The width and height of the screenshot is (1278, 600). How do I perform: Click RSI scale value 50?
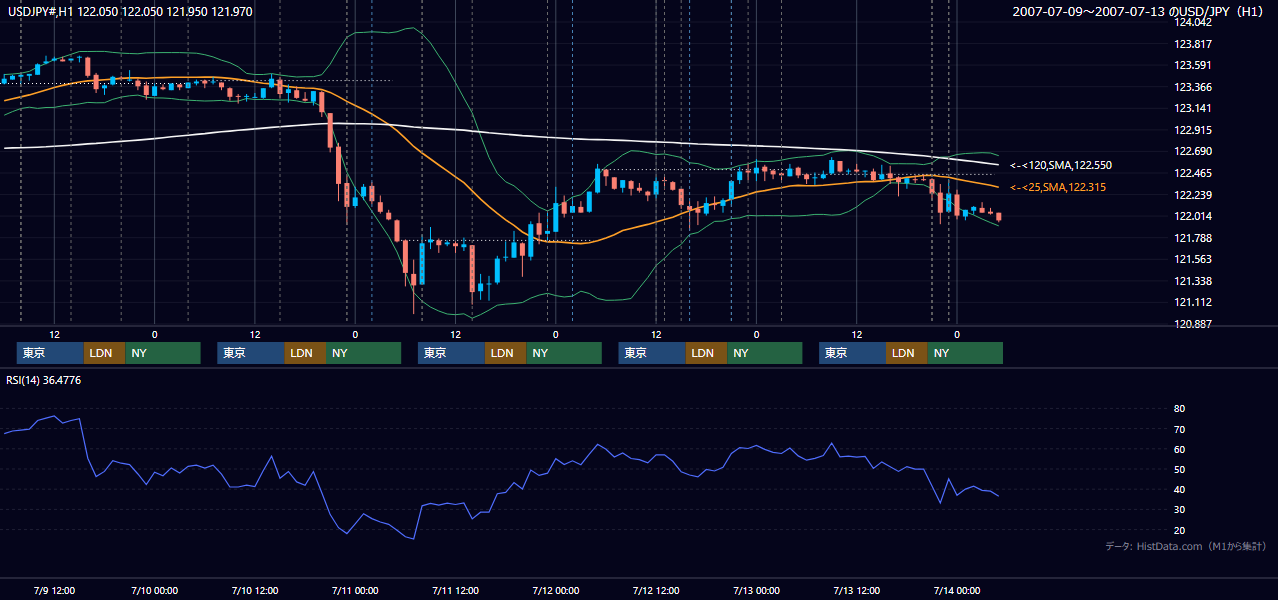pyautogui.click(x=1179, y=469)
